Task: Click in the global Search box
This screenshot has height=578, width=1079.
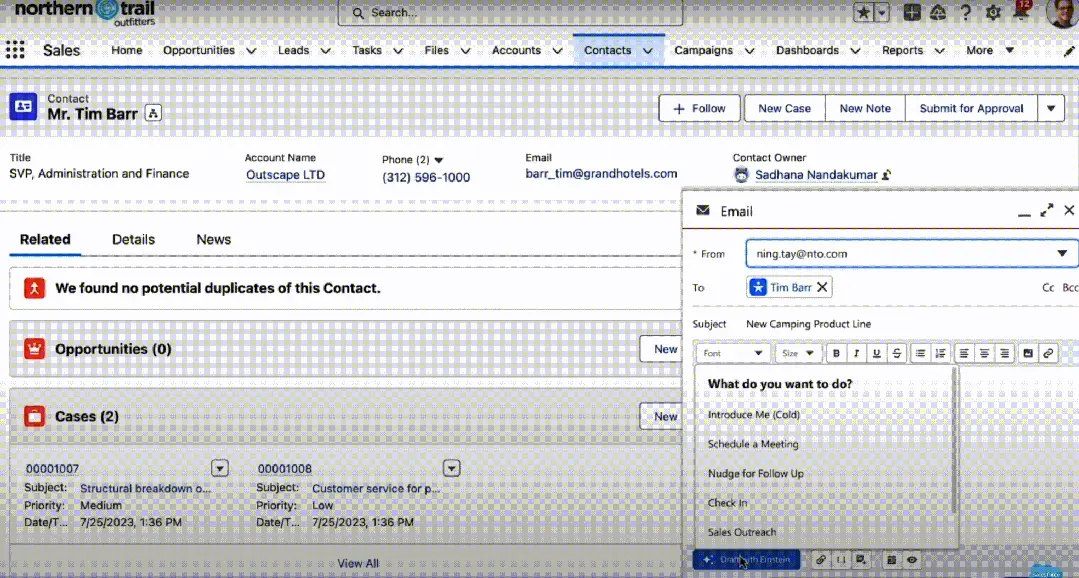Action: click(511, 12)
